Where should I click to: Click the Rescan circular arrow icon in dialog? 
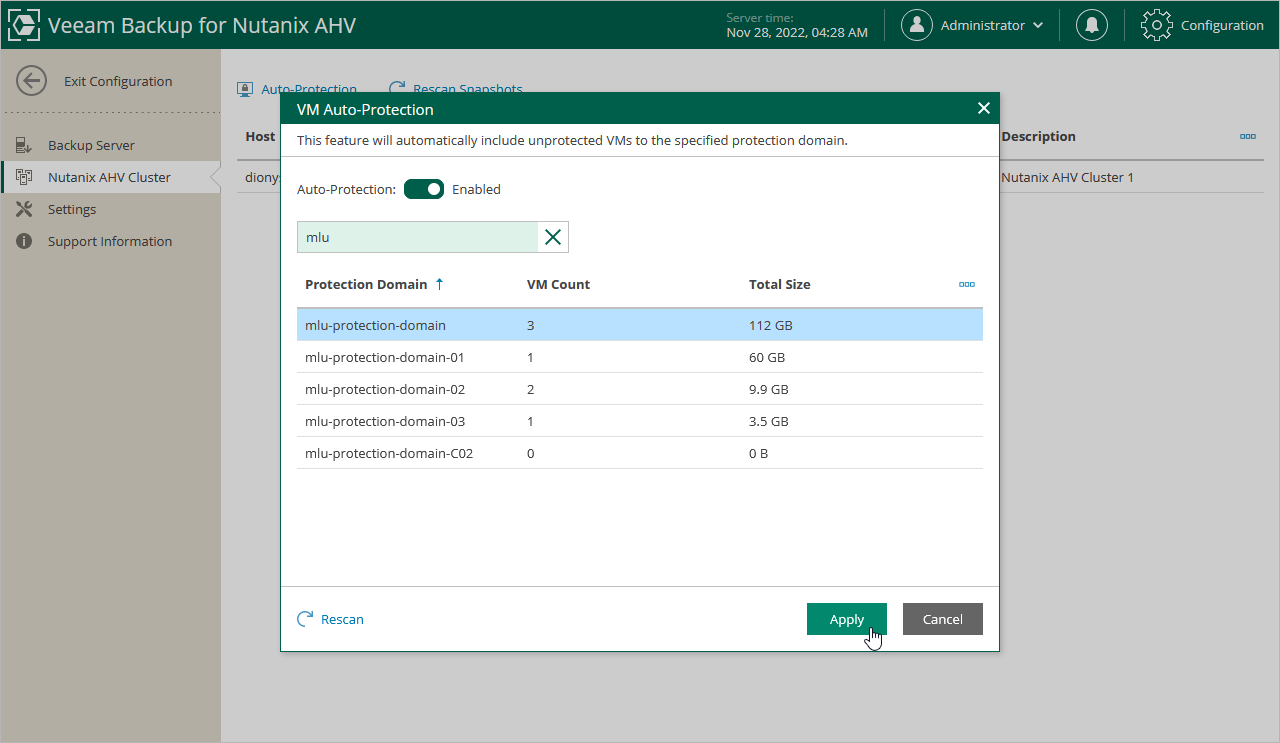pyautogui.click(x=305, y=619)
